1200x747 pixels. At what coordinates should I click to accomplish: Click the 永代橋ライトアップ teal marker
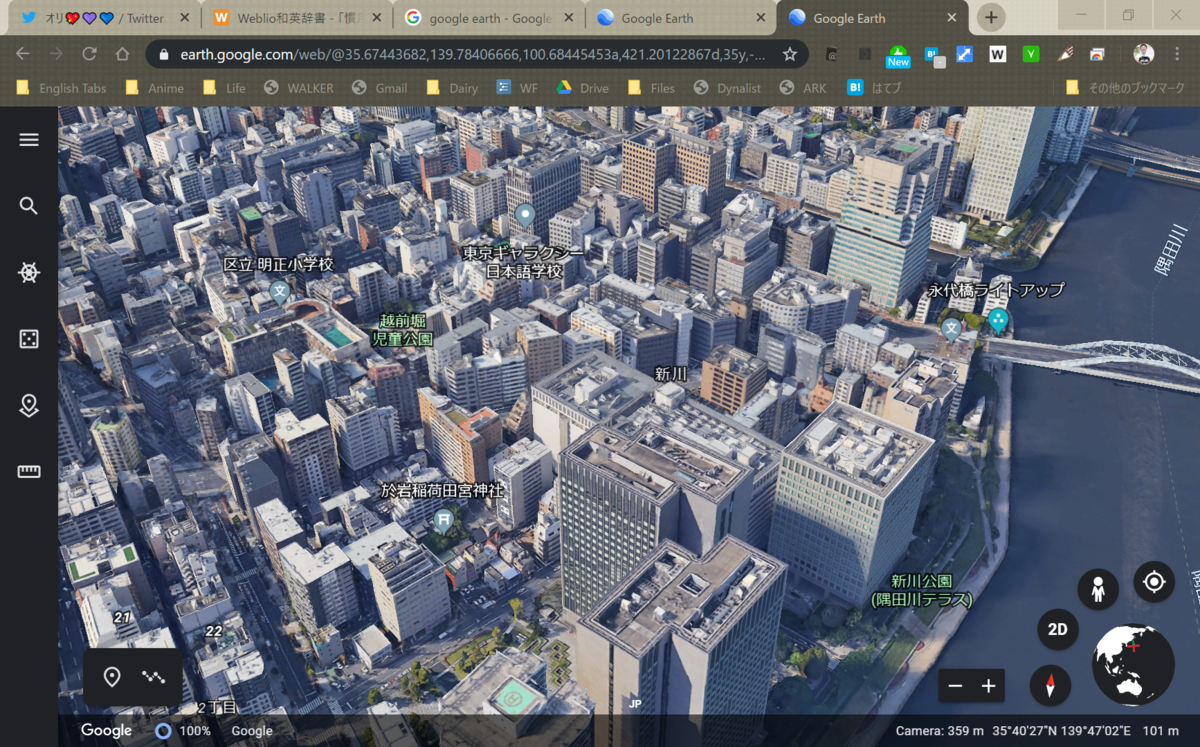(997, 321)
